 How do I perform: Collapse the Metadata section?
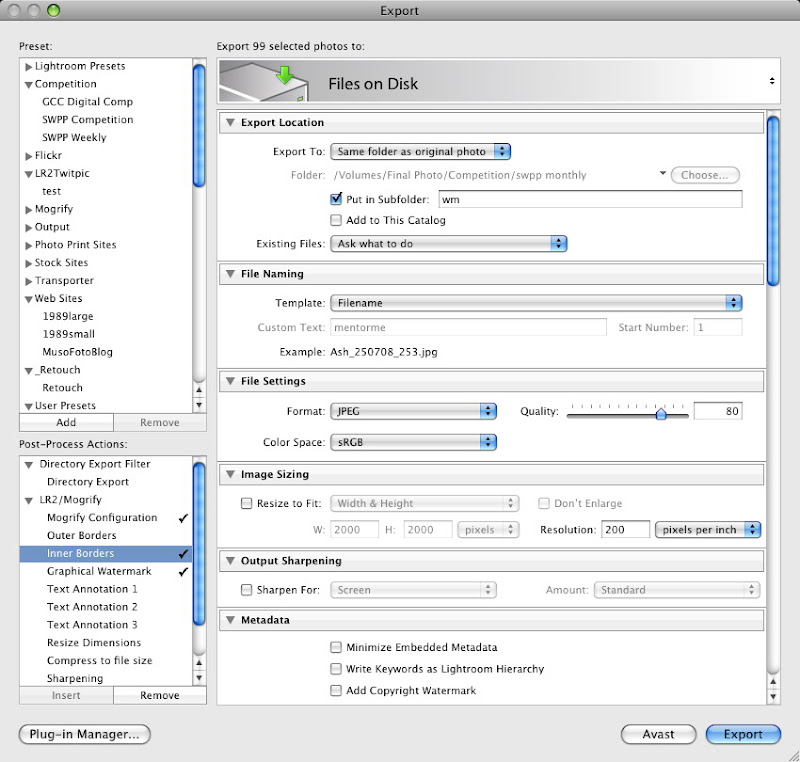pos(230,620)
